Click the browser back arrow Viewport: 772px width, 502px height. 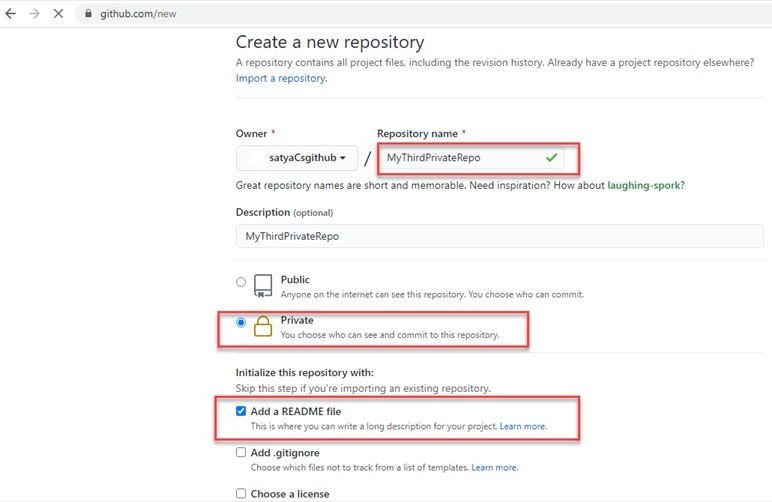[11, 14]
